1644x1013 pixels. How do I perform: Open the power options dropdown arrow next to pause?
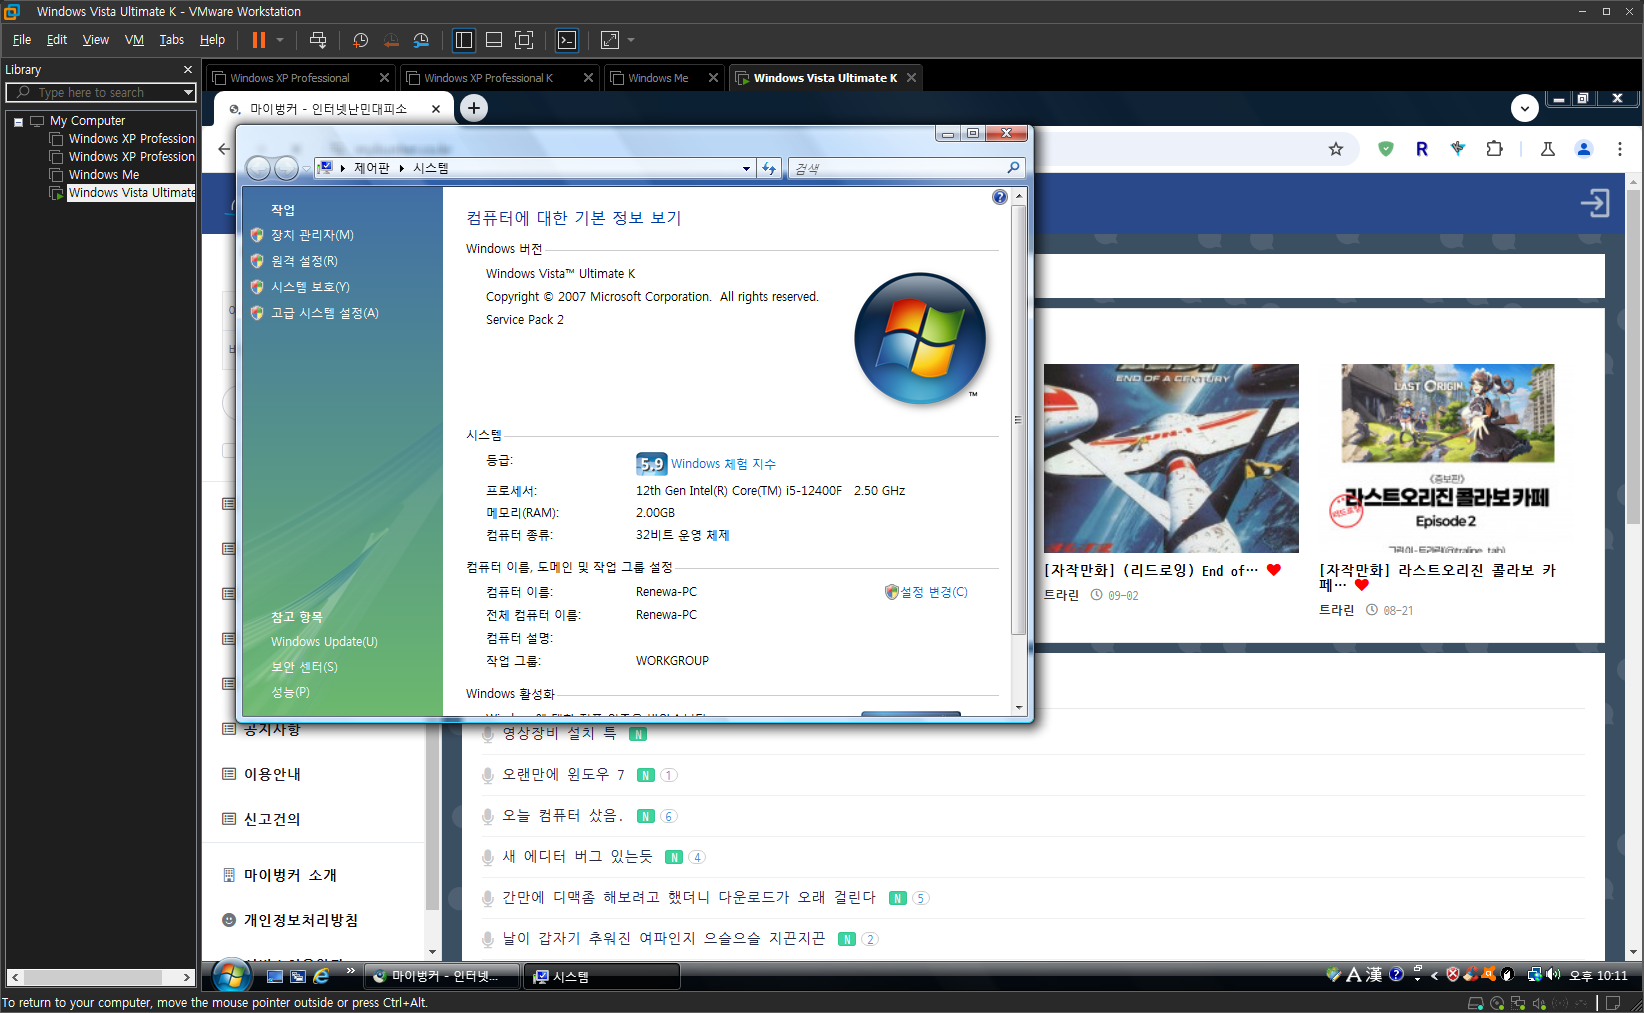280,40
